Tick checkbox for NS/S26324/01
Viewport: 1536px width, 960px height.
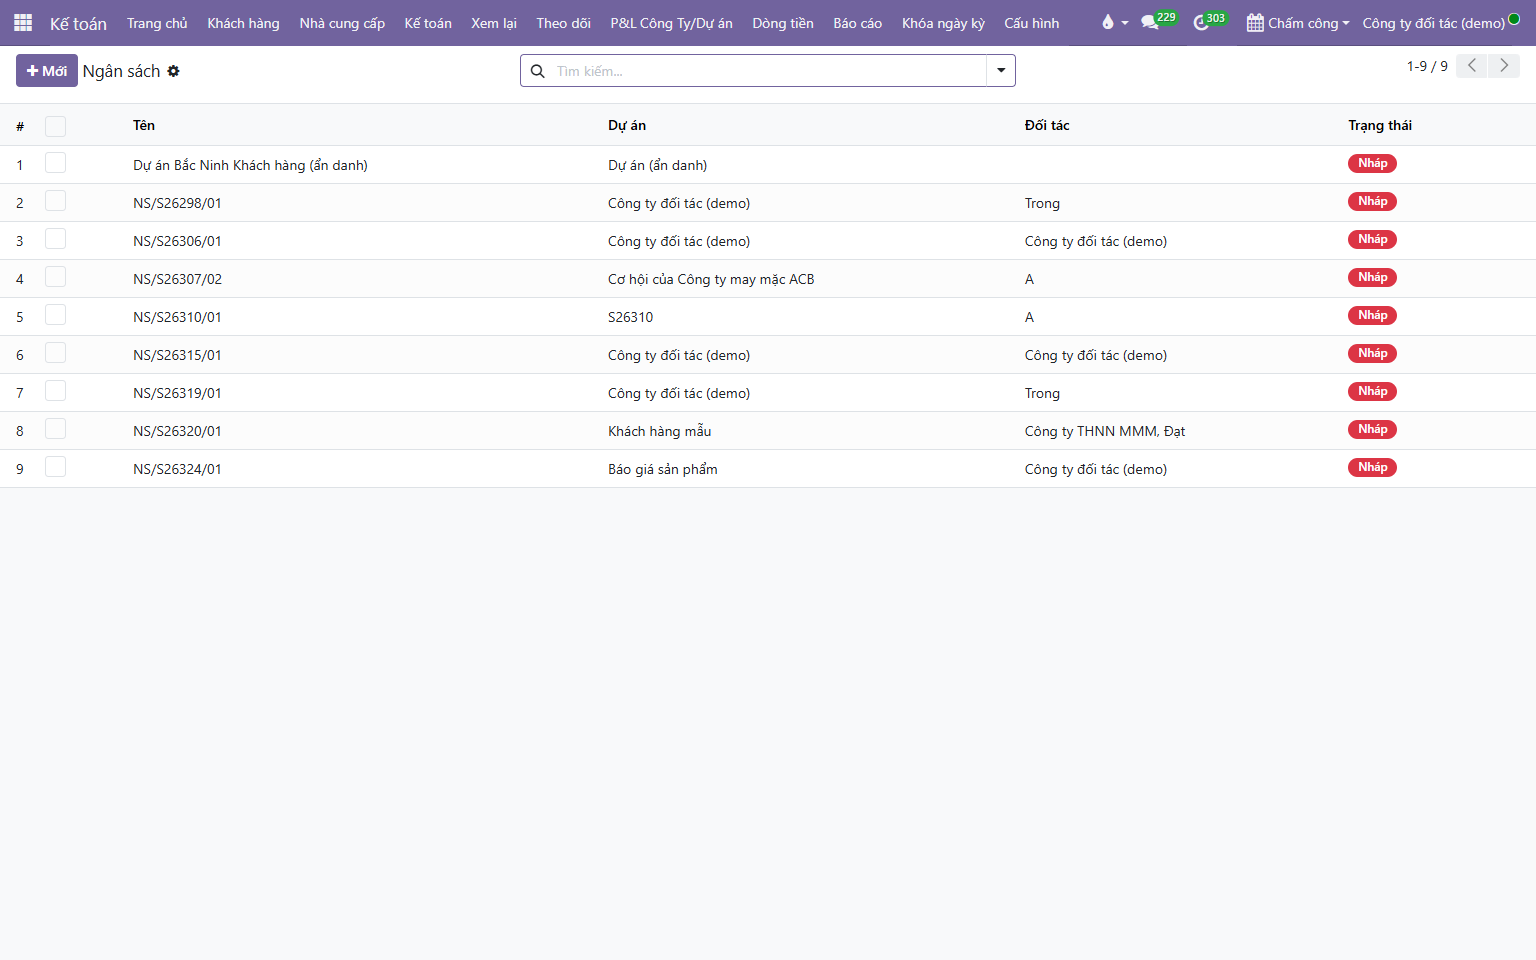[x=55, y=467]
